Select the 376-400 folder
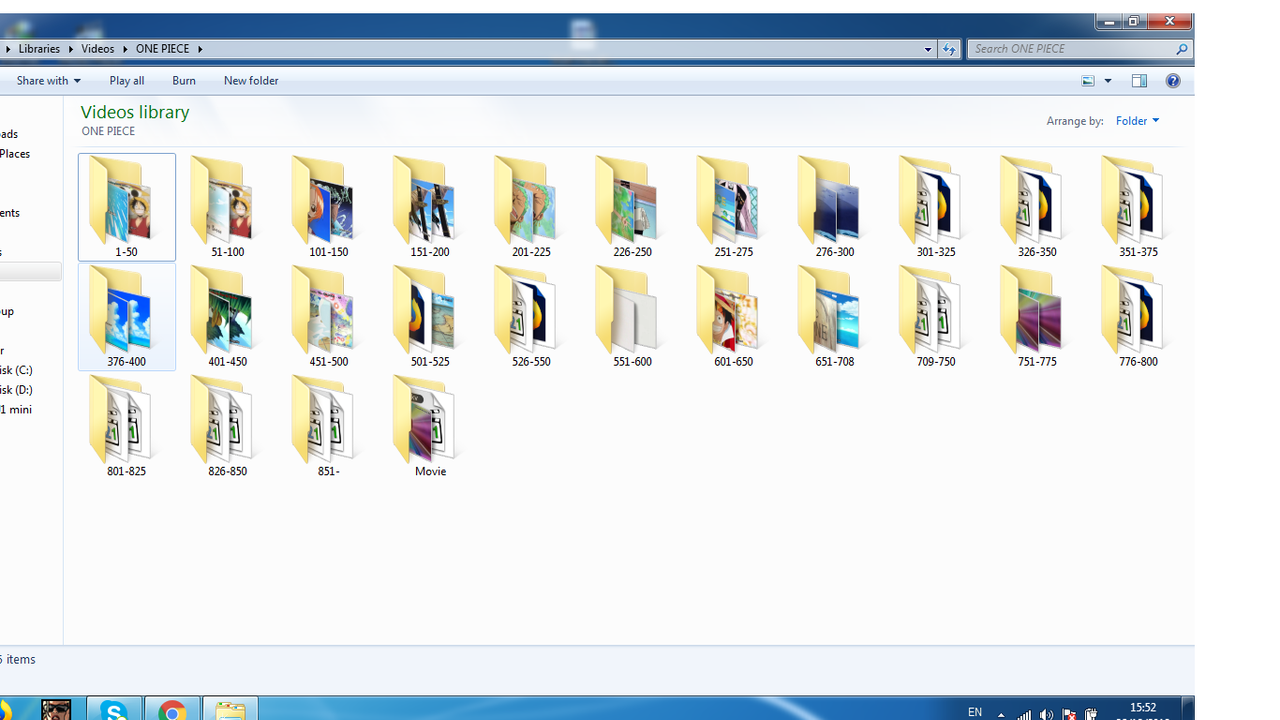 coord(126,317)
